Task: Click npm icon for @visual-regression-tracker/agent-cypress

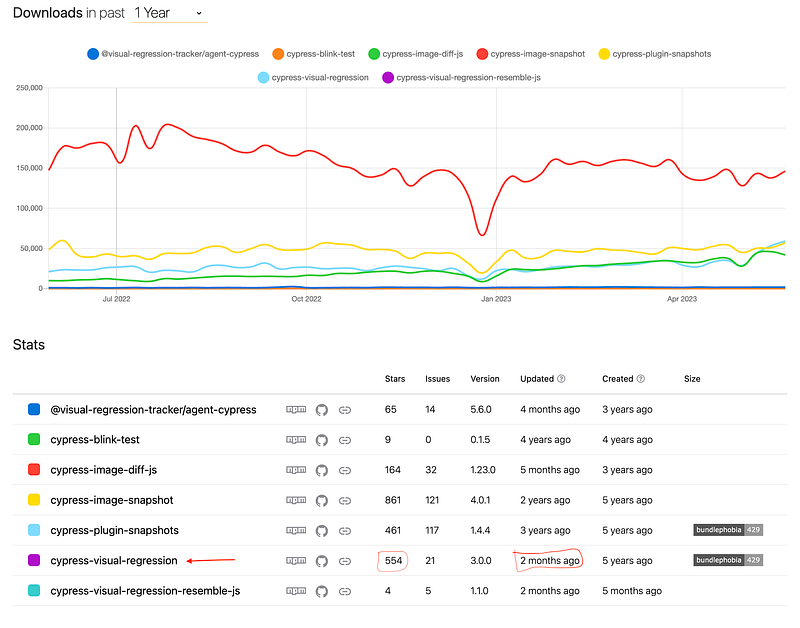Action: point(296,410)
